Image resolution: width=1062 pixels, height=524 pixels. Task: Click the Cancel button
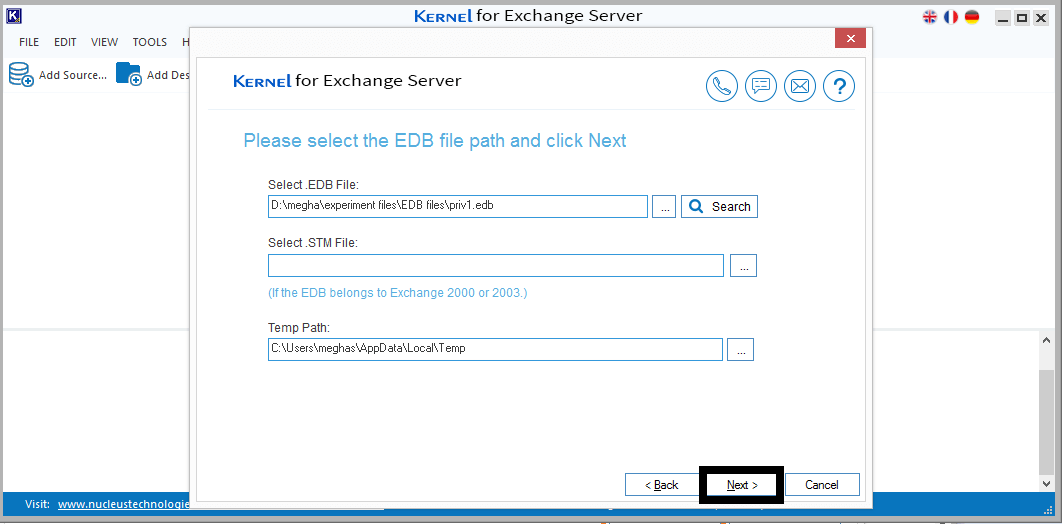pyautogui.click(x=822, y=485)
